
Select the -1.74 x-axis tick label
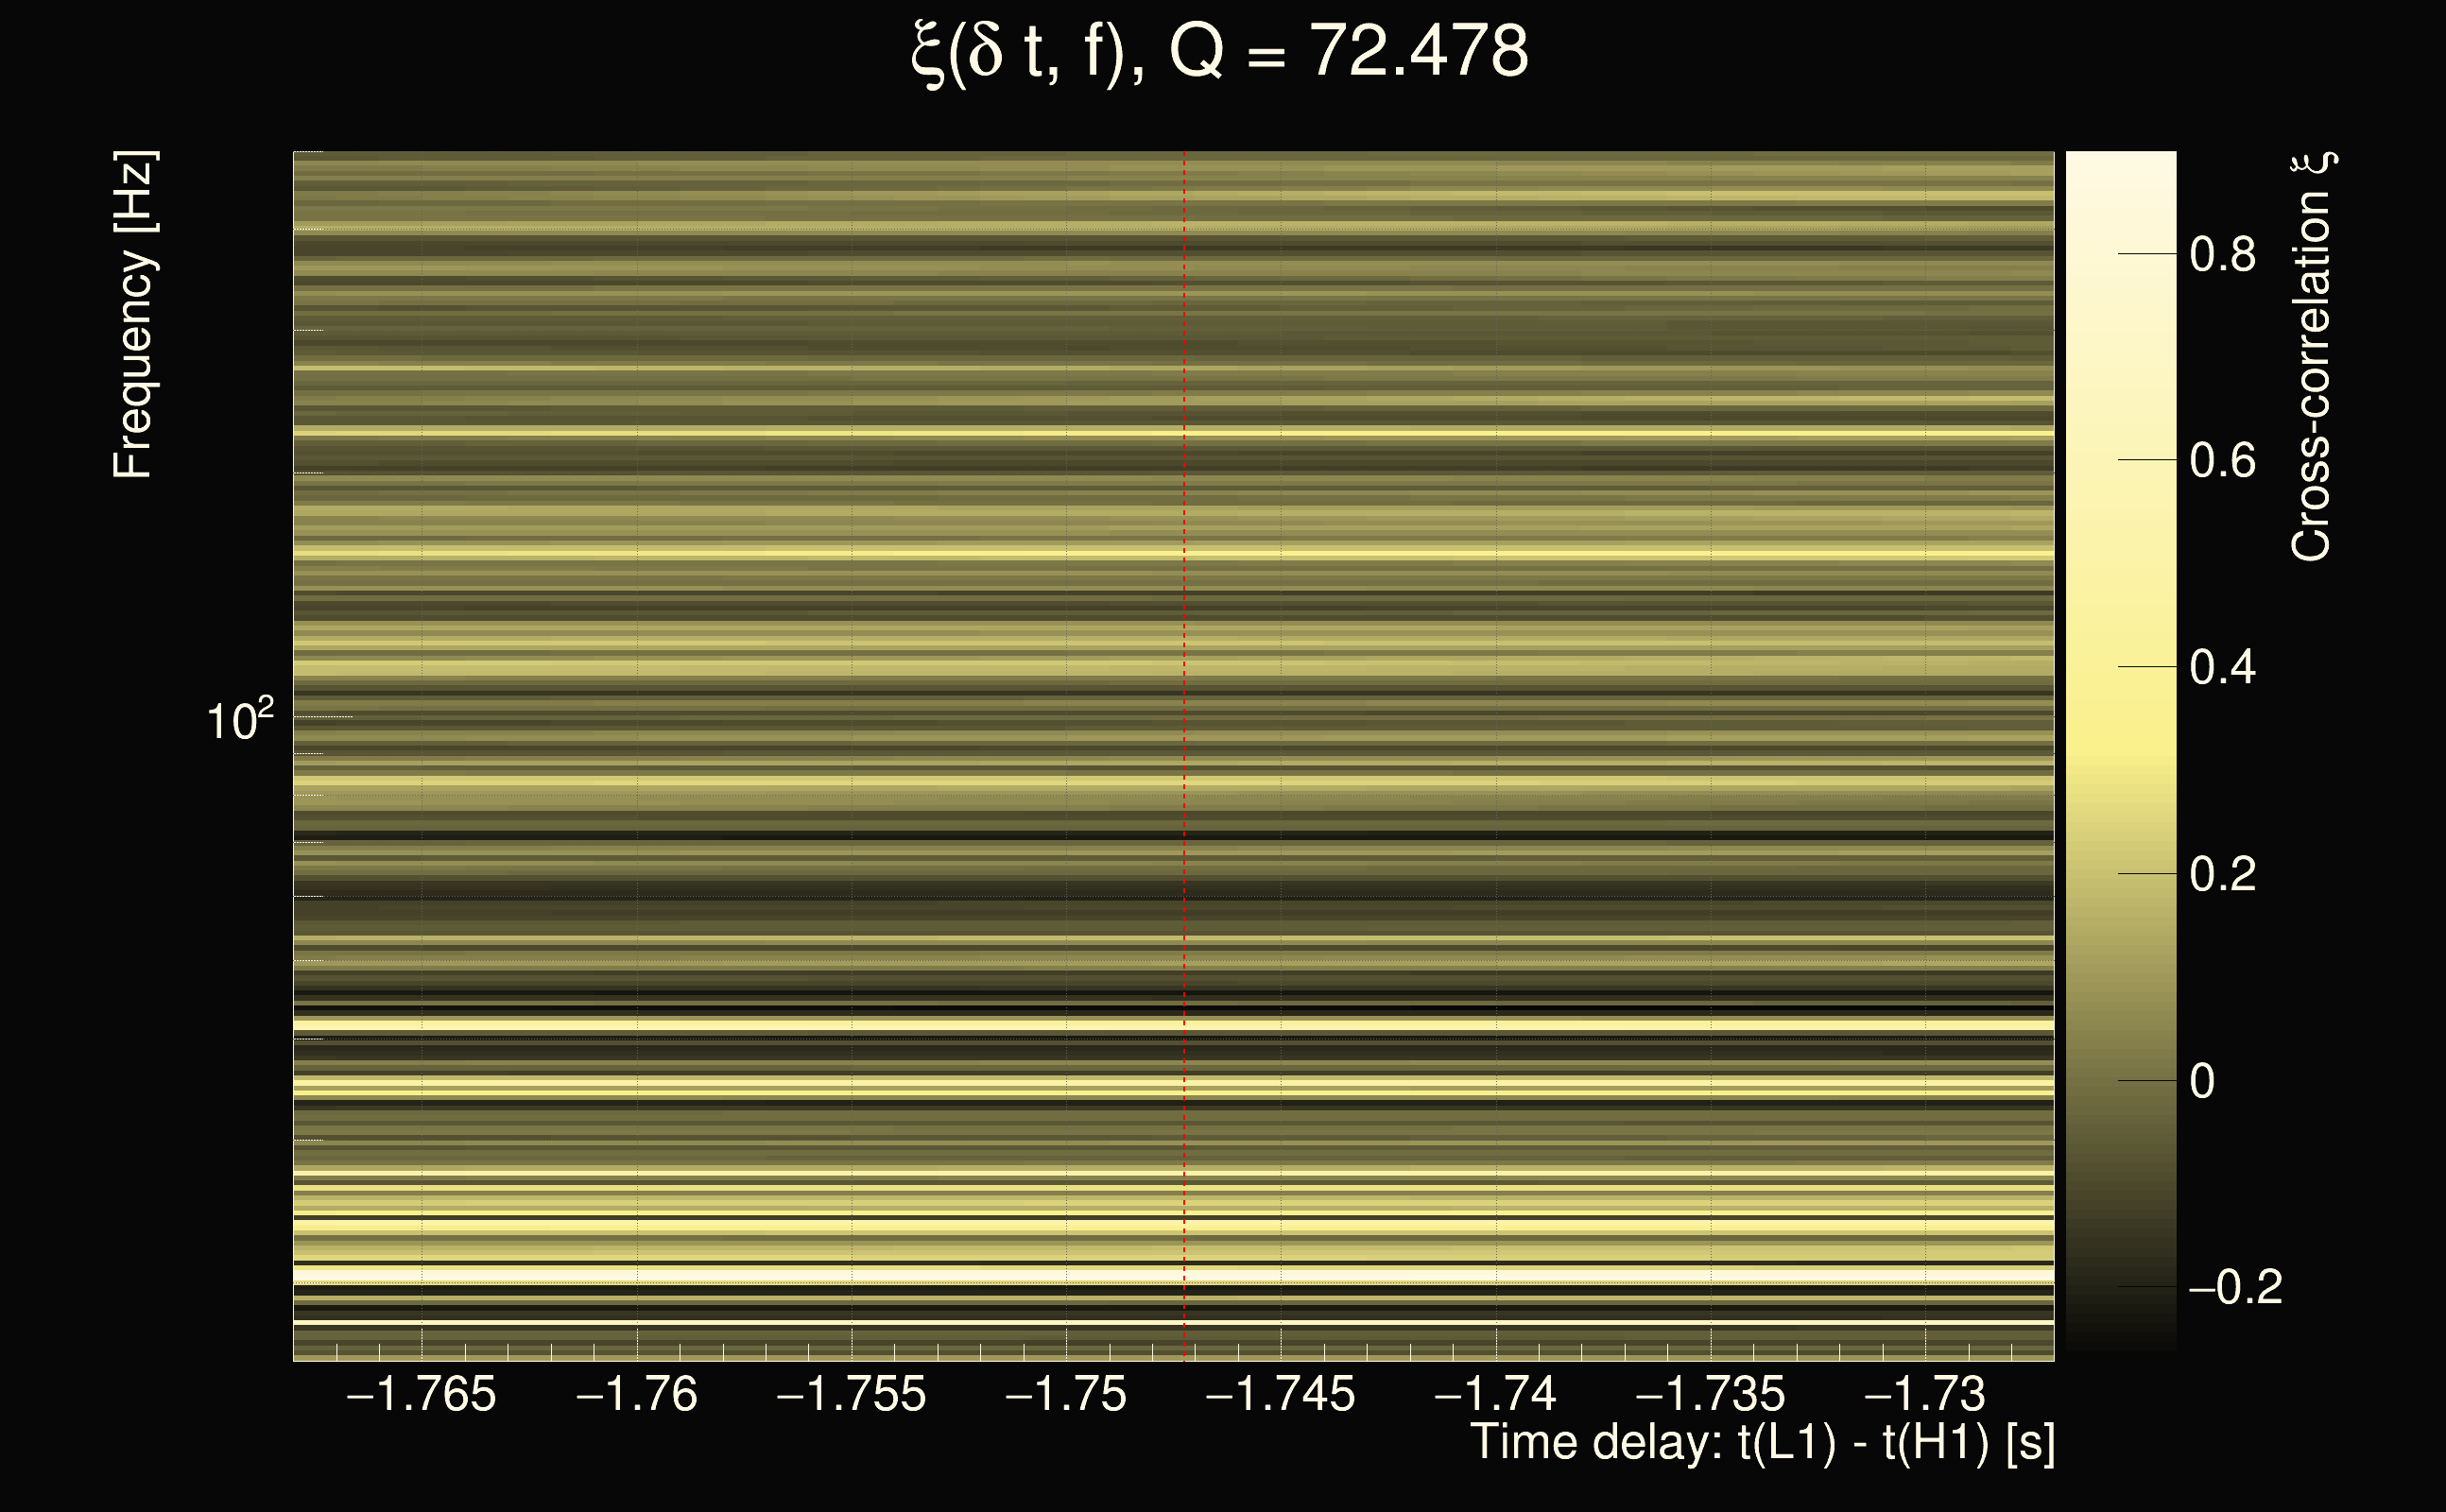(1495, 1394)
